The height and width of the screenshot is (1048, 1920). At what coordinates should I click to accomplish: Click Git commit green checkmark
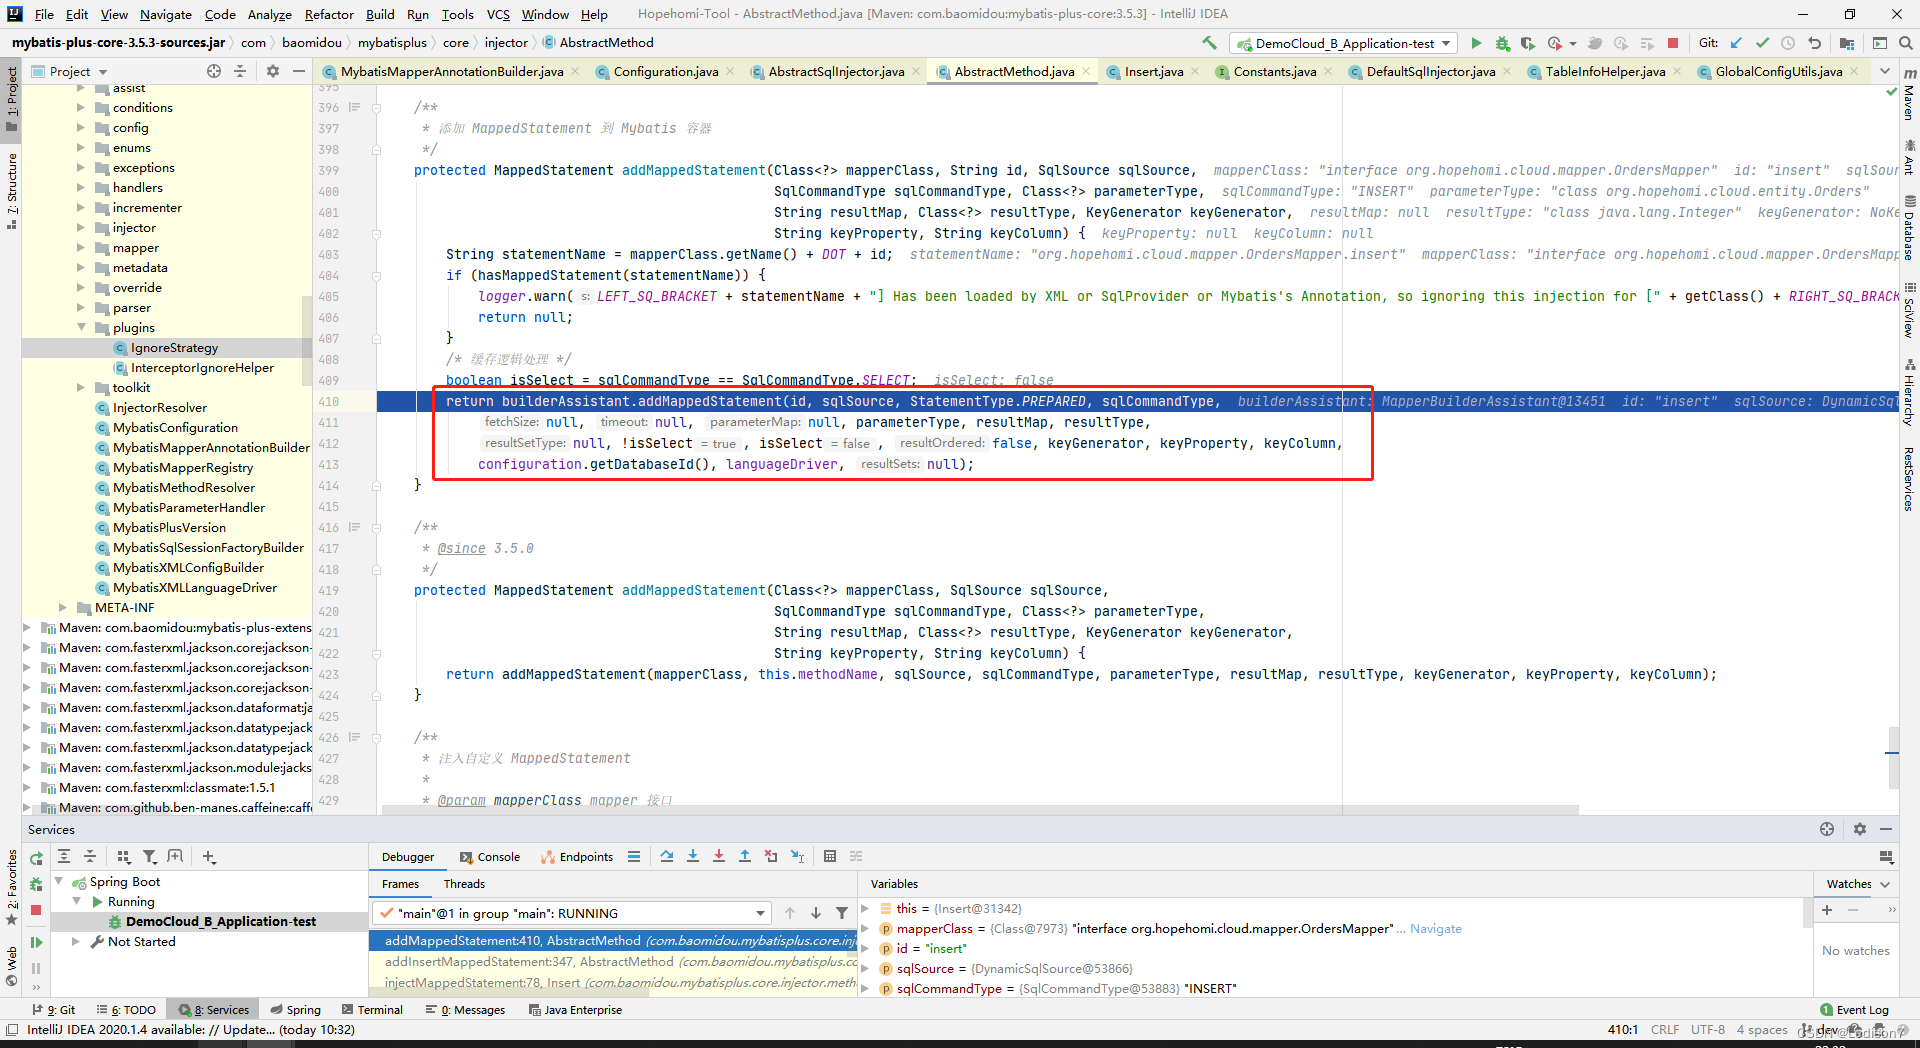coord(1762,43)
